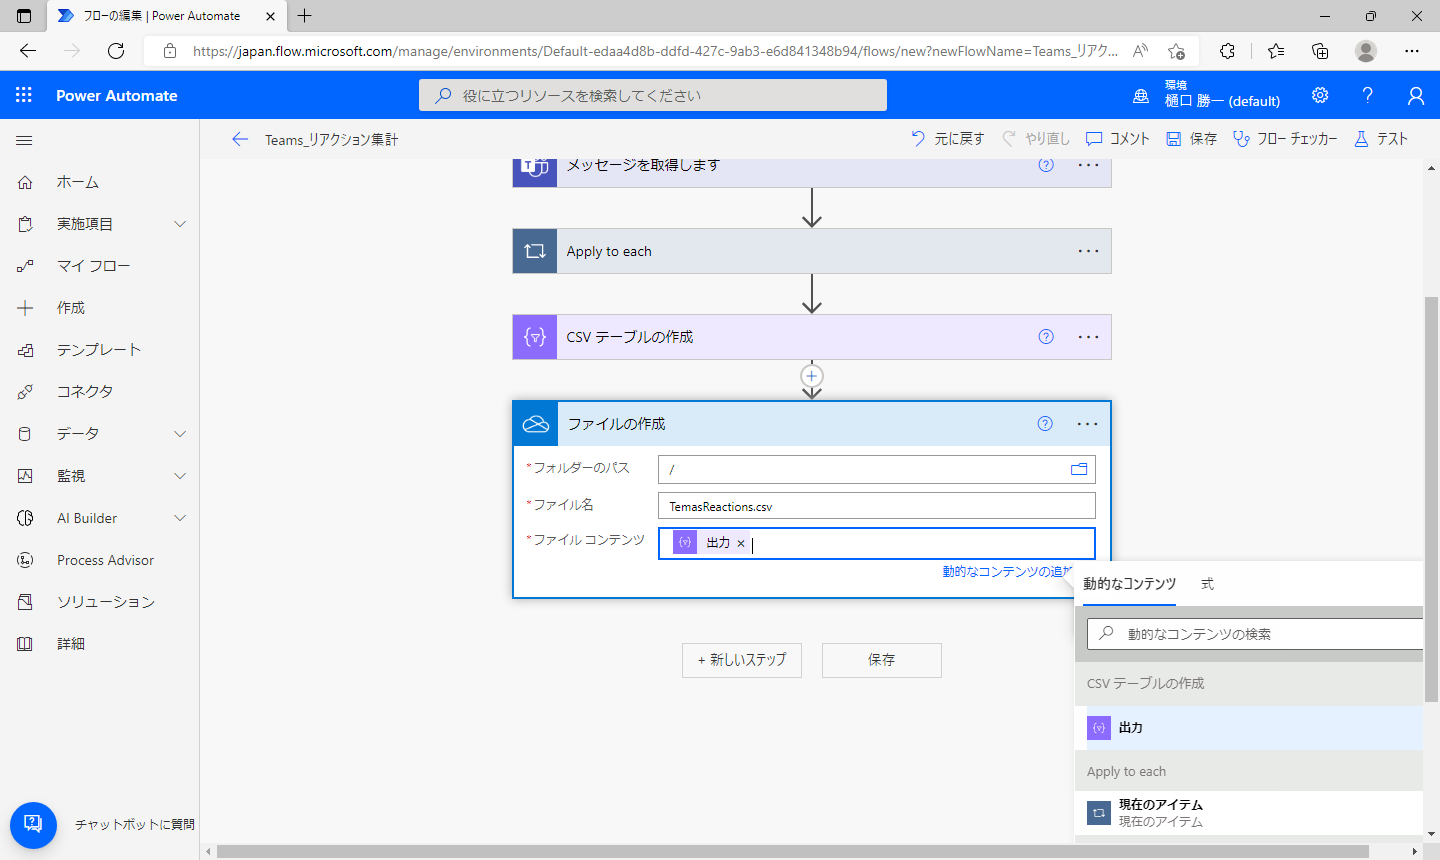Open the help question mark in the header
Image resolution: width=1440 pixels, height=860 pixels.
1367,95
